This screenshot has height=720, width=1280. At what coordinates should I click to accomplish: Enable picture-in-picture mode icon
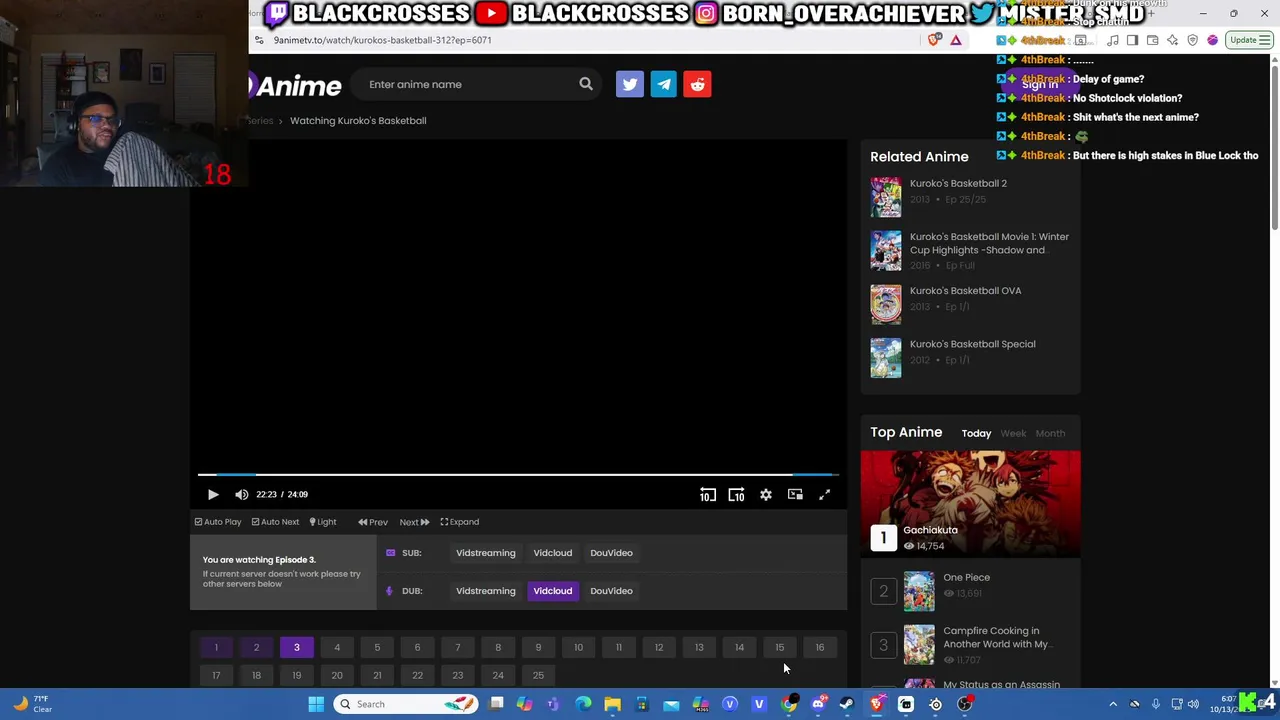(795, 494)
